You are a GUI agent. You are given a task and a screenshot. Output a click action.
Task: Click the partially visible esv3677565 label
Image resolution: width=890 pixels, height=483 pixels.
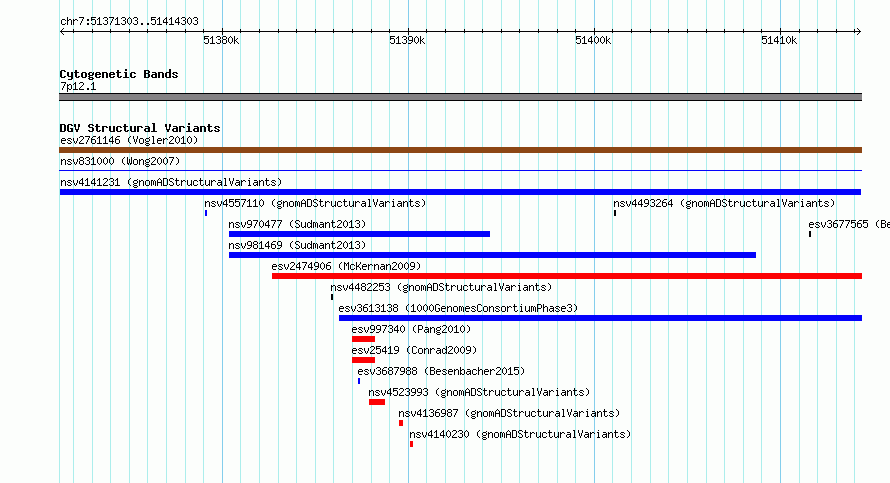849,224
